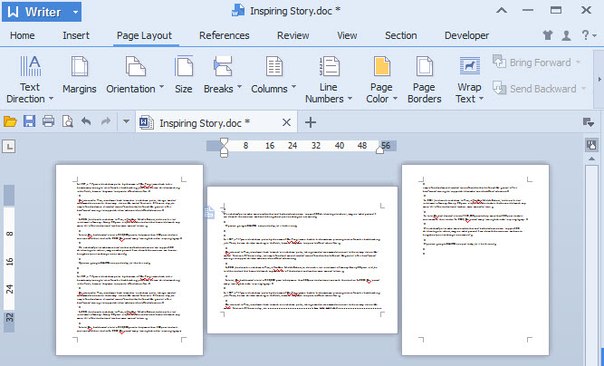Viewport: 604px width, 366px height.
Task: Select the Size page icon
Action: point(183,67)
